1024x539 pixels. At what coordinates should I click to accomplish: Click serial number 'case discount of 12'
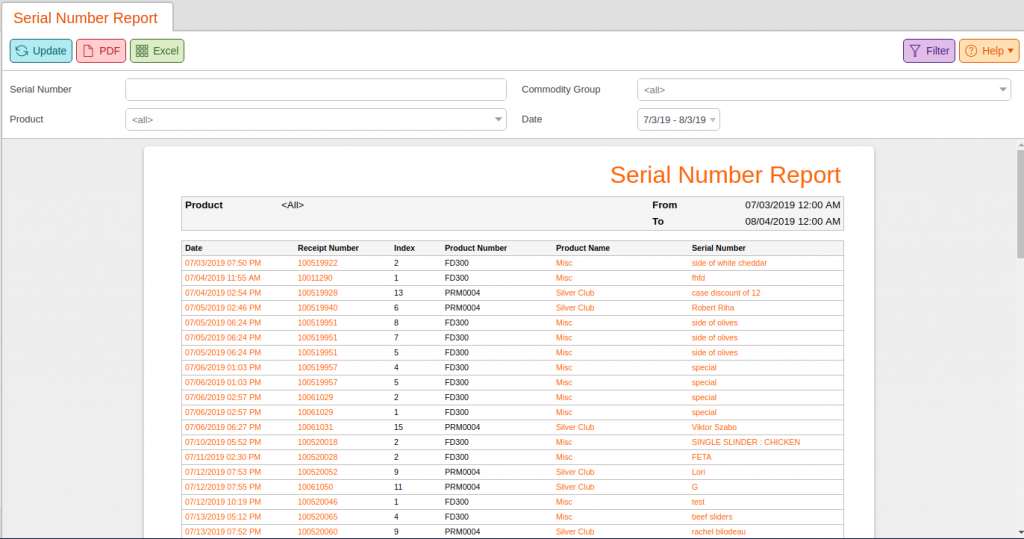[x=726, y=293]
